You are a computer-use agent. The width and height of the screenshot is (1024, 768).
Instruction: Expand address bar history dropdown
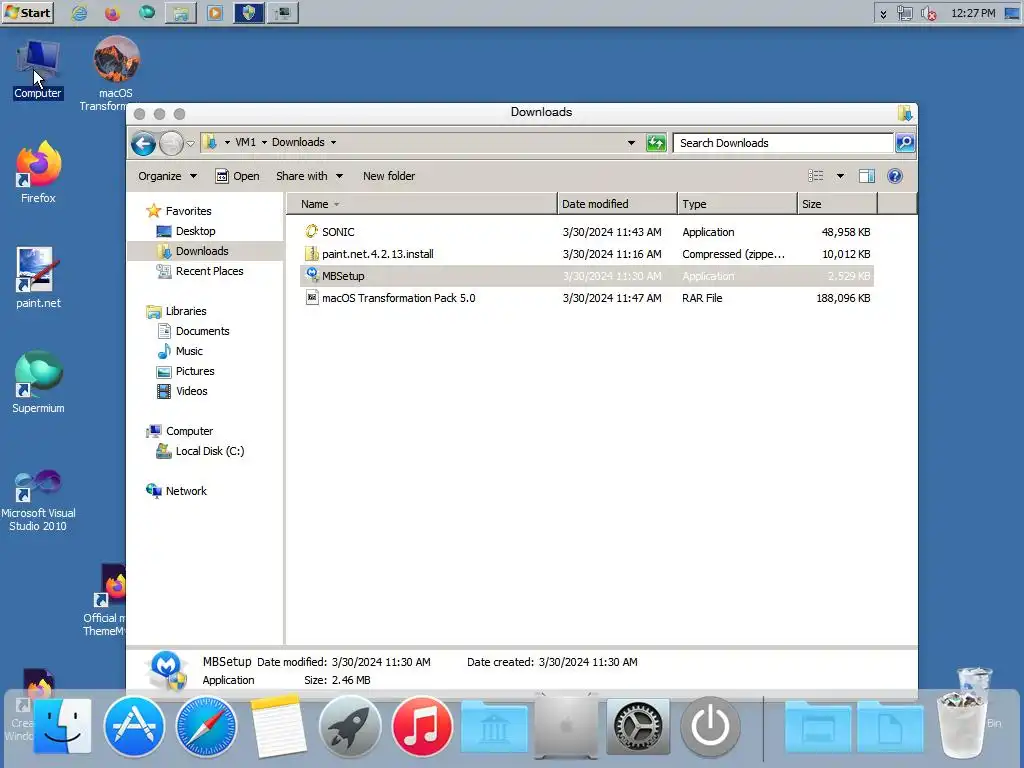[x=631, y=142]
